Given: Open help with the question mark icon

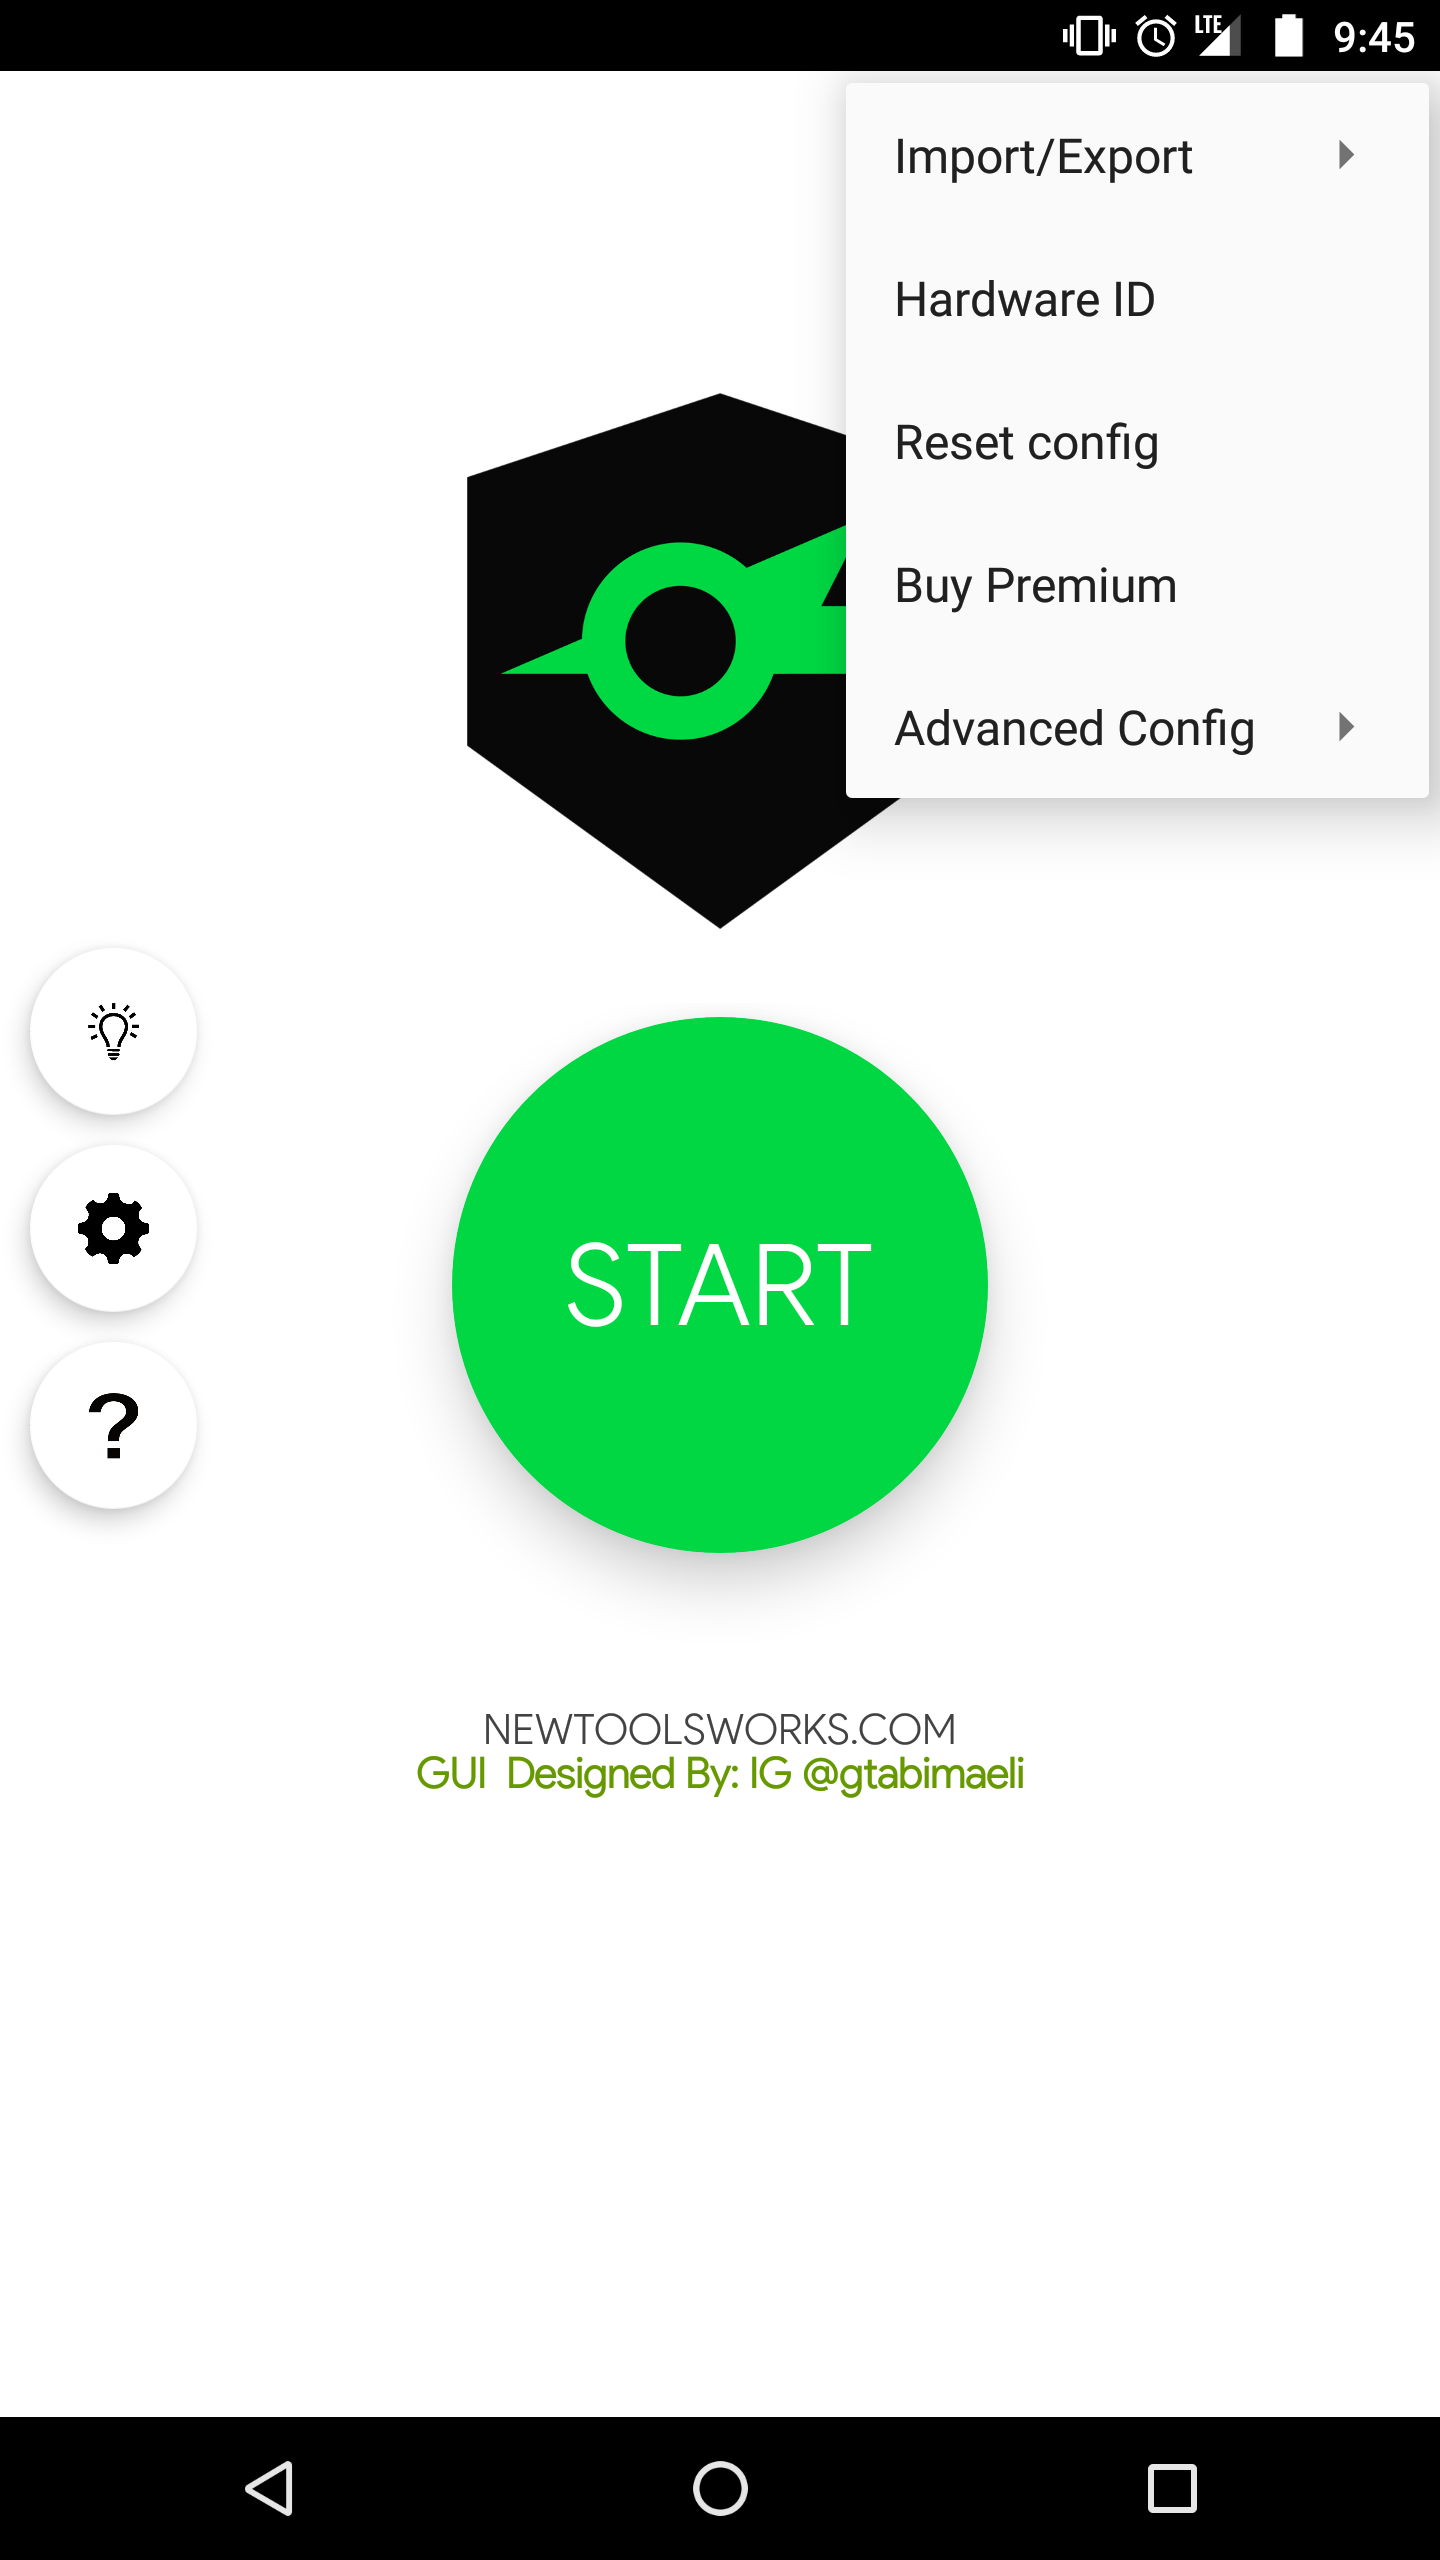Looking at the screenshot, I should coord(113,1425).
